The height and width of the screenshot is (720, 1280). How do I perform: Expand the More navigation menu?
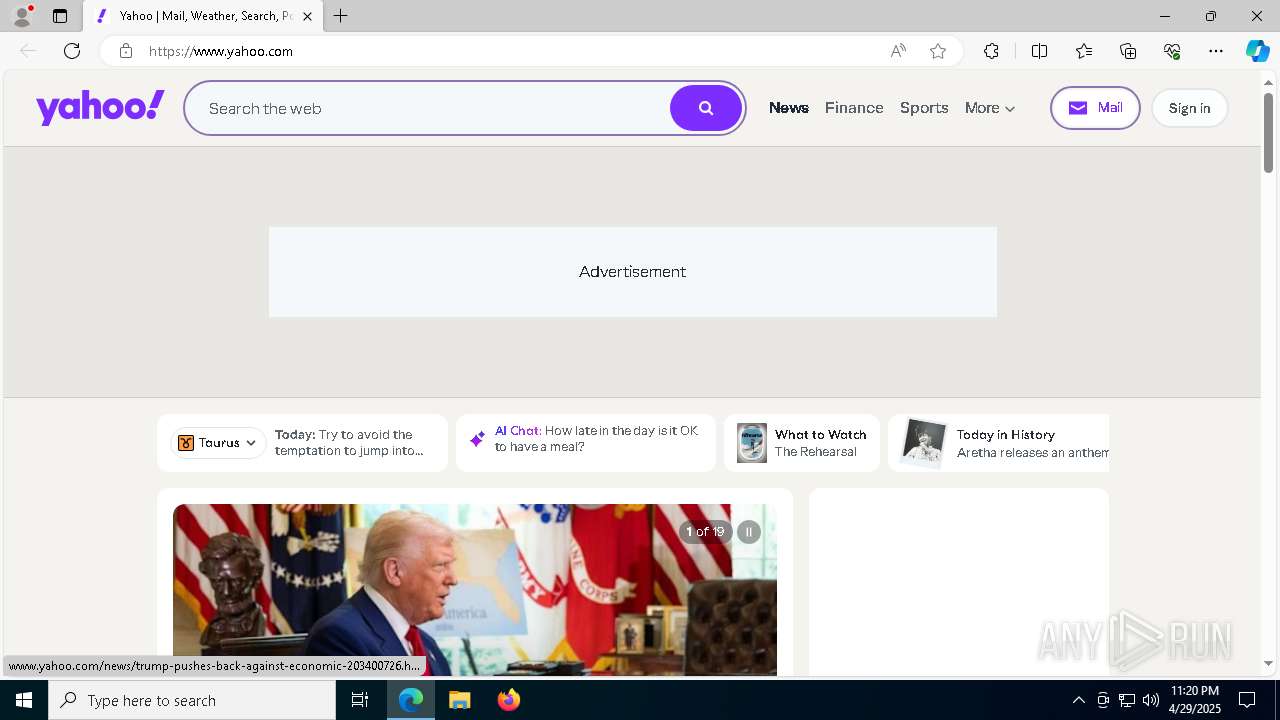pos(990,108)
